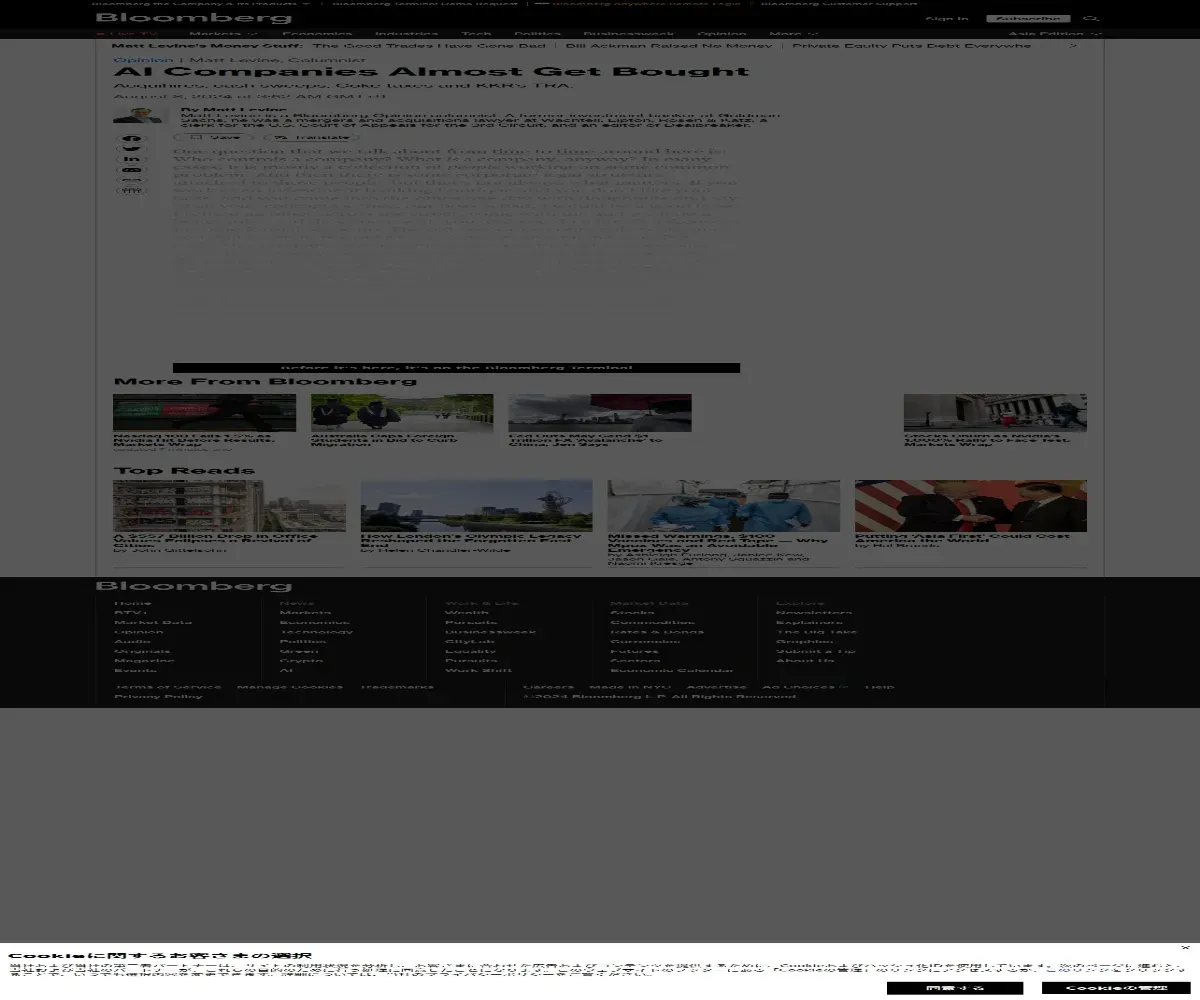Click footer Trademarks link
The height and width of the screenshot is (1000, 1200).
coord(397,687)
